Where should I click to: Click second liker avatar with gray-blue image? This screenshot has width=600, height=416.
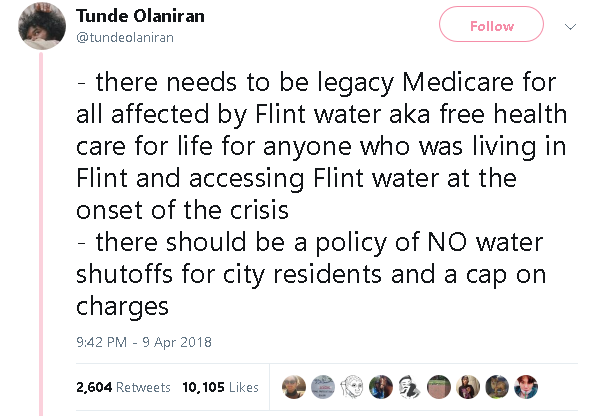[x=323, y=387]
